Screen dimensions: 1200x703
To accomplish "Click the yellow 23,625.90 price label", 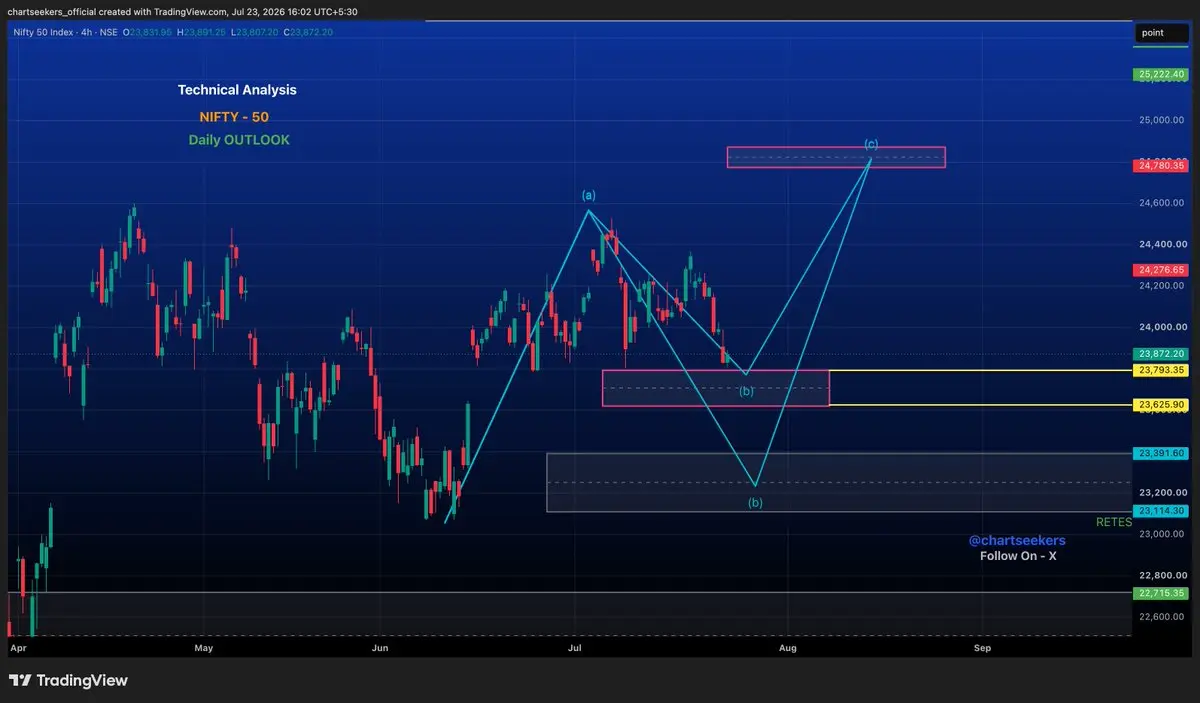I will pos(1161,405).
